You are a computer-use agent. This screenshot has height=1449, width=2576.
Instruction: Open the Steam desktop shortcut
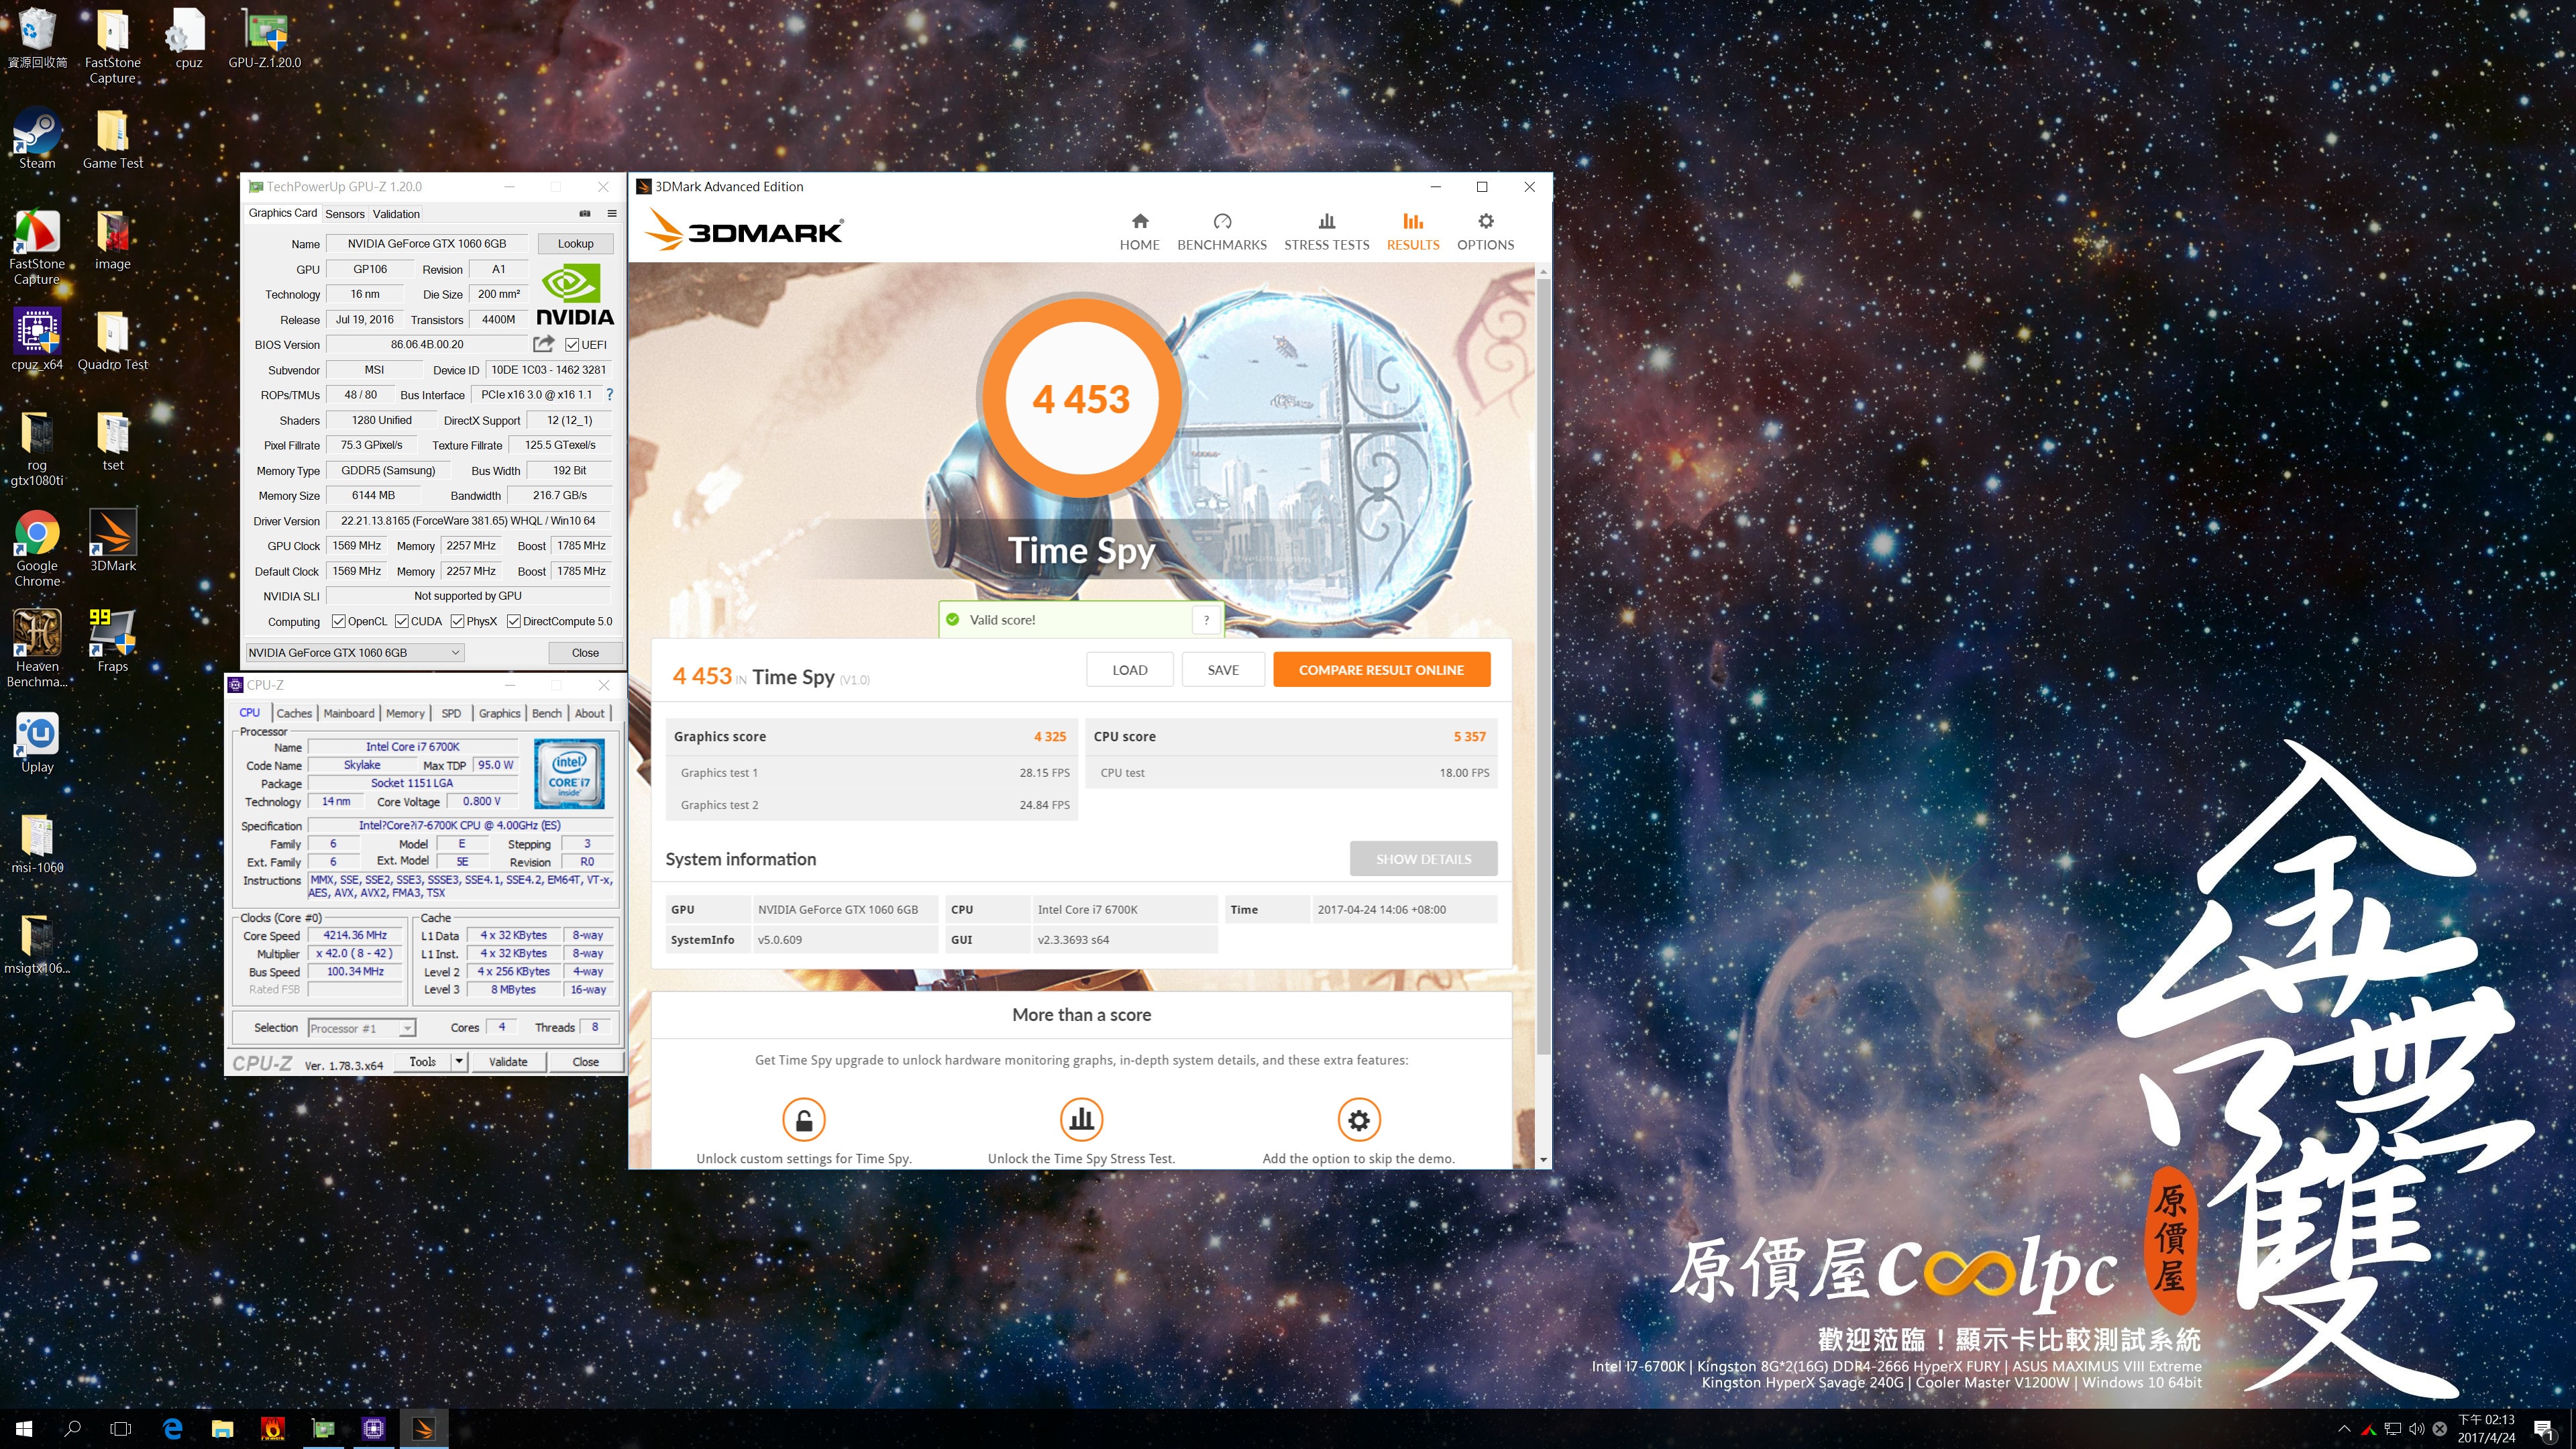click(37, 140)
